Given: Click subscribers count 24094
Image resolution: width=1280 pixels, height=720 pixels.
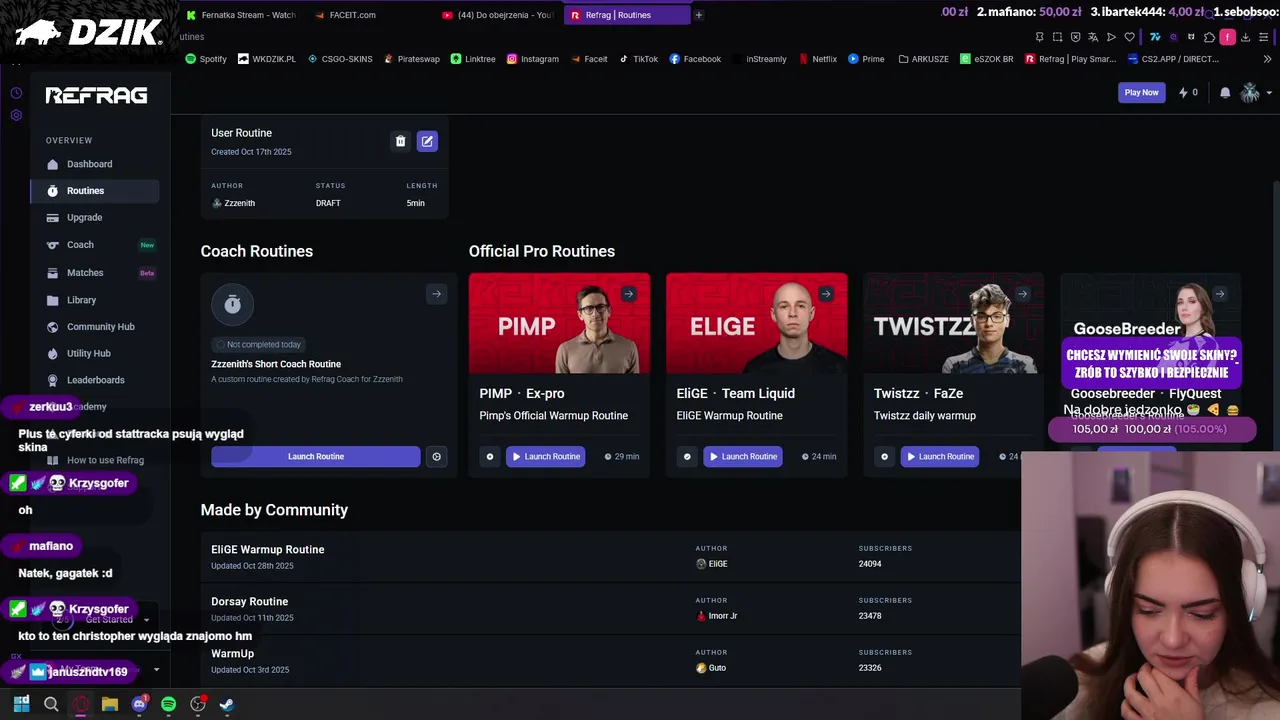Looking at the screenshot, I should (870, 564).
